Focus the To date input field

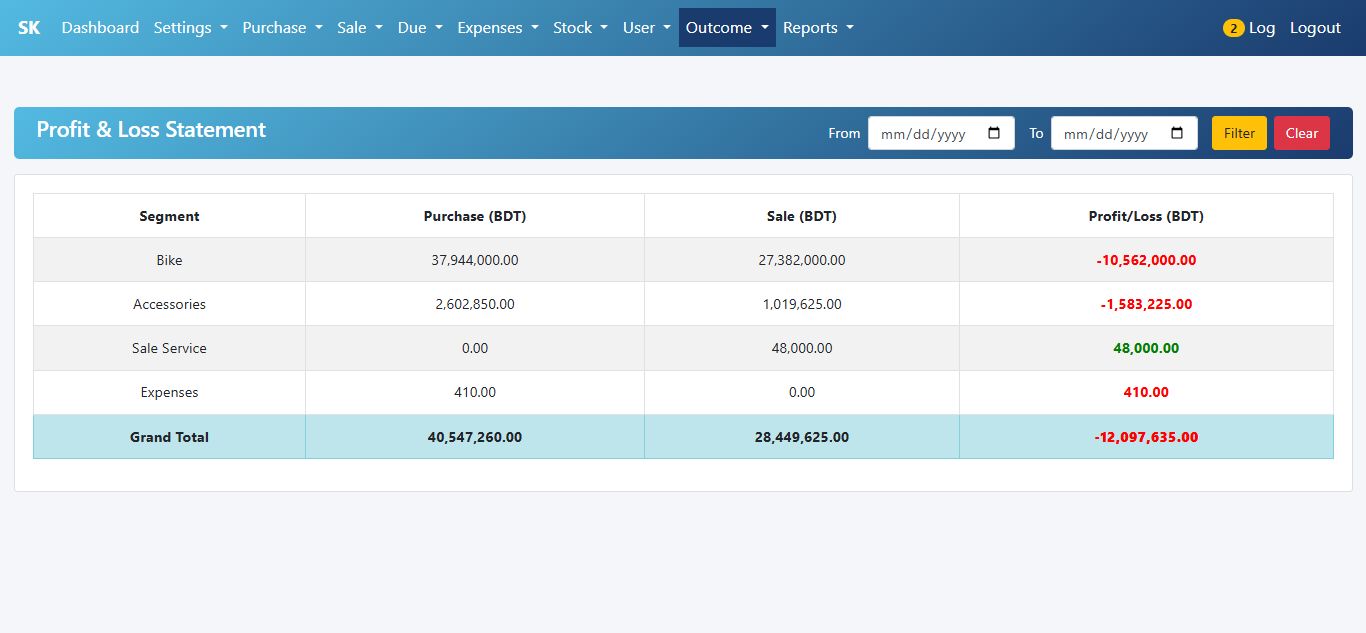coord(1108,133)
